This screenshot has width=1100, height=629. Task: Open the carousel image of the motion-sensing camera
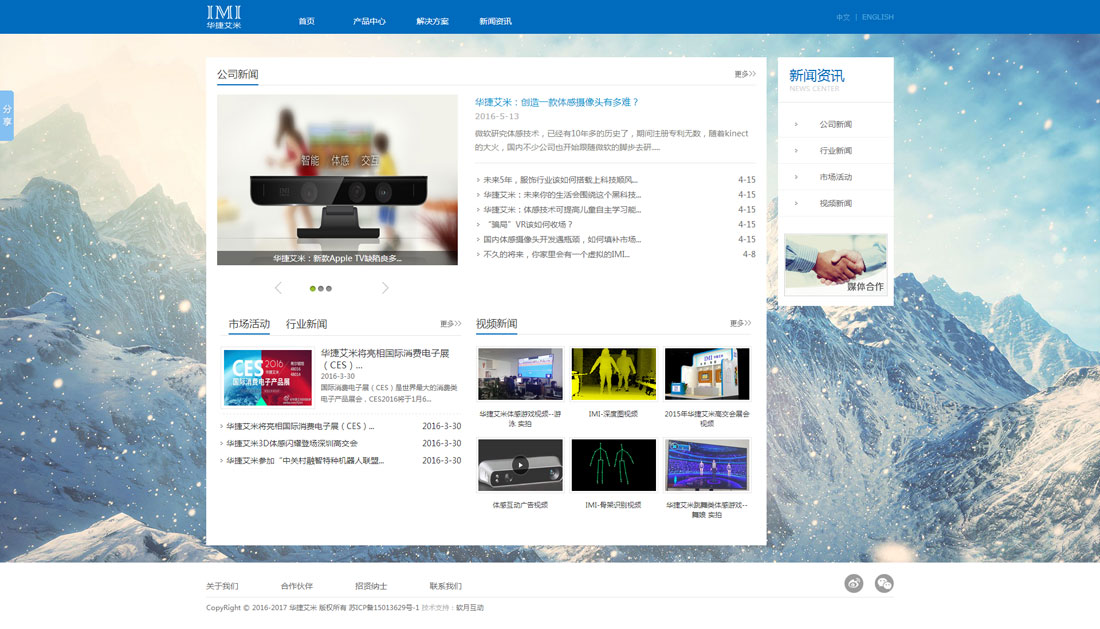(x=337, y=180)
